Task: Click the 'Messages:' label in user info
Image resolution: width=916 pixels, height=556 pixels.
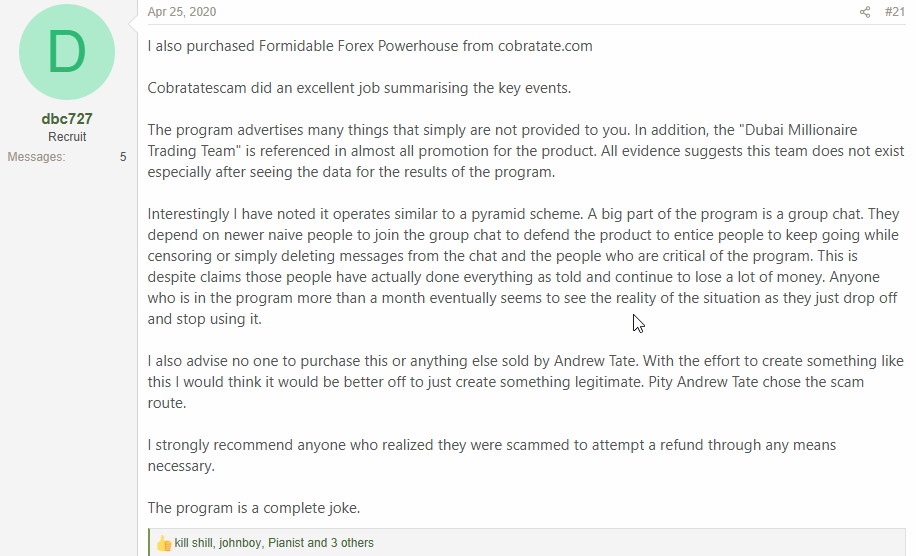Action: 36,157
